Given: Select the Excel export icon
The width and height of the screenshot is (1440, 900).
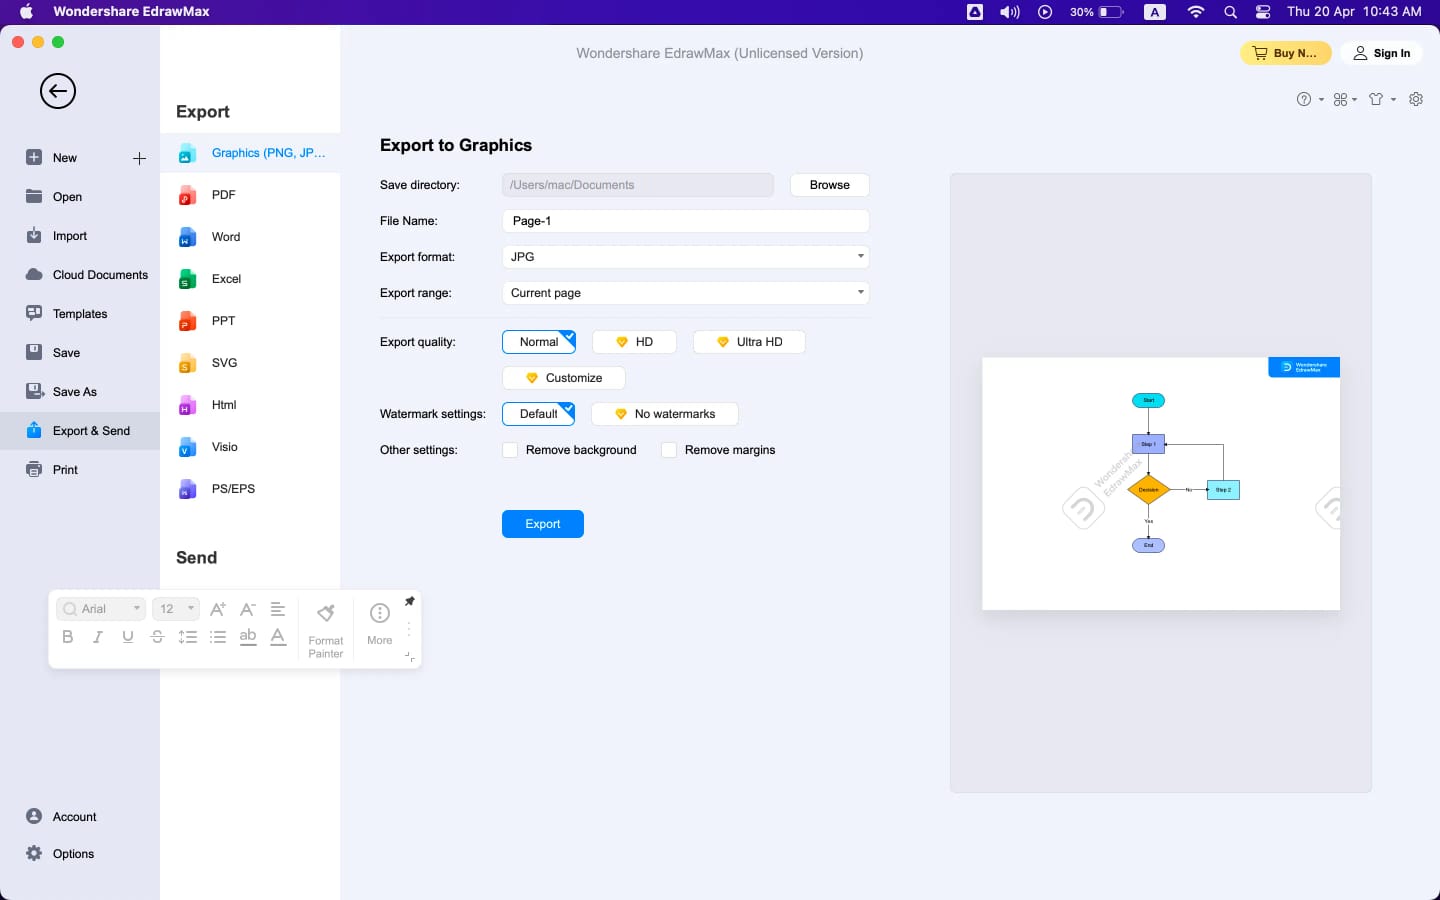Looking at the screenshot, I should coord(187,280).
